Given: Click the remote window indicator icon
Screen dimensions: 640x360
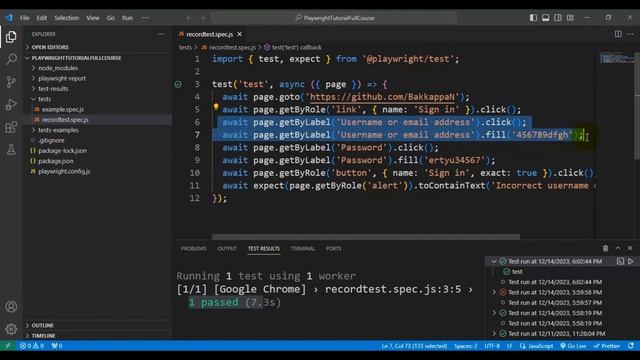Looking at the screenshot, I should click(8, 346).
